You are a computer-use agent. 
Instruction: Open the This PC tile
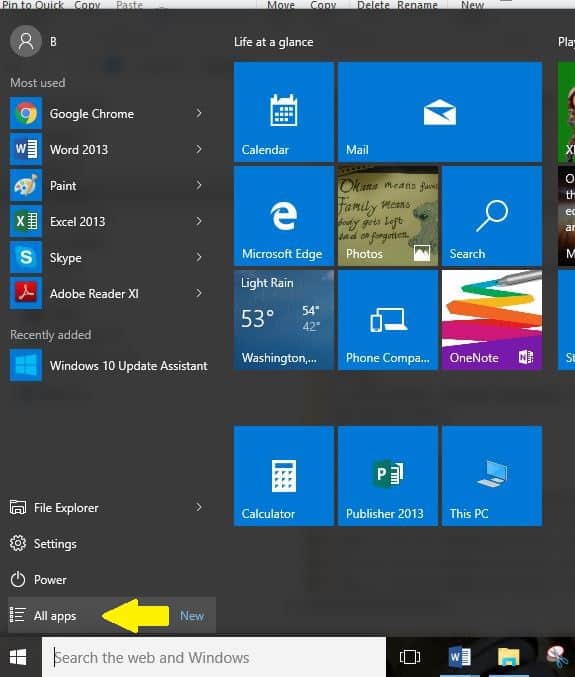pyautogui.click(x=492, y=476)
